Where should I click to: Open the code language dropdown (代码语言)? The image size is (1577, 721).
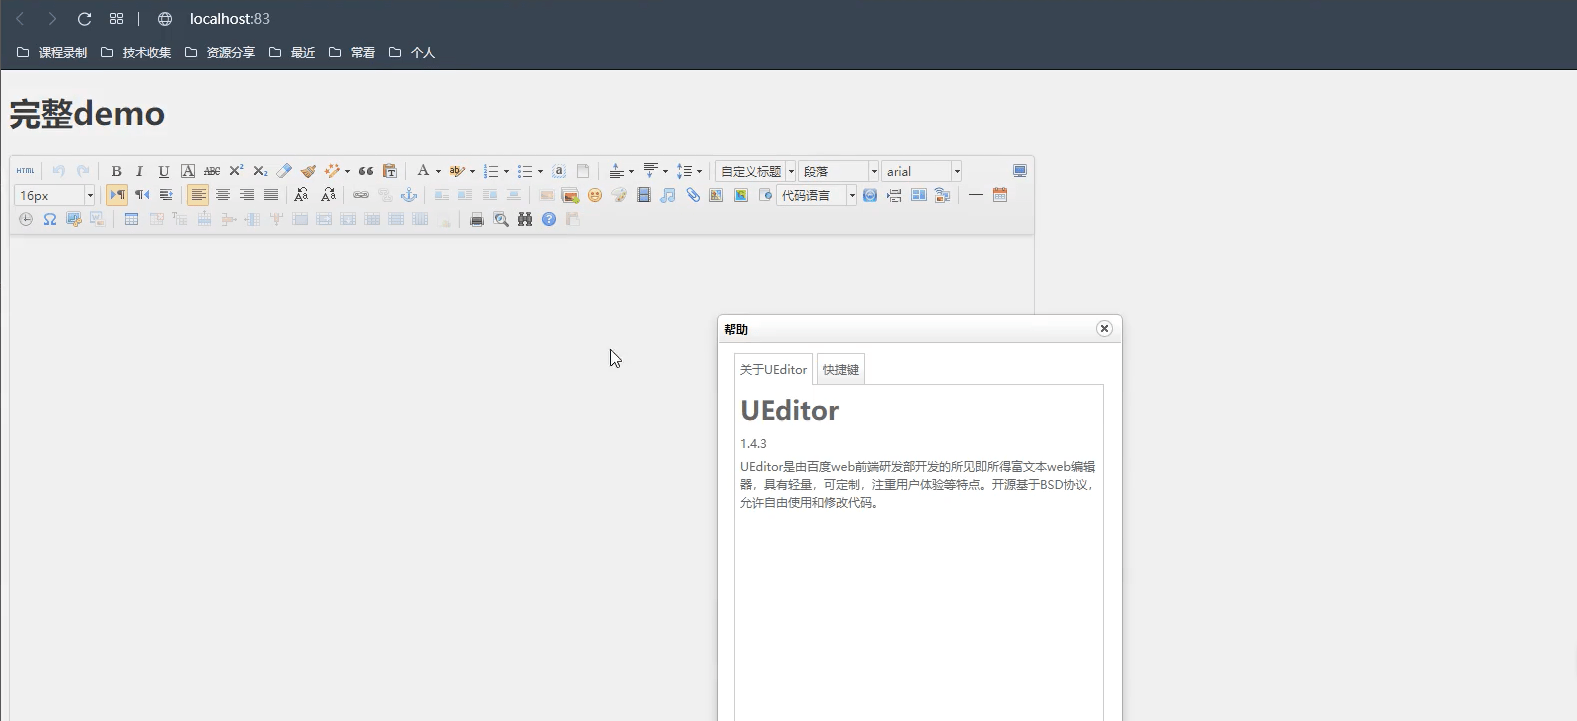[x=817, y=195]
